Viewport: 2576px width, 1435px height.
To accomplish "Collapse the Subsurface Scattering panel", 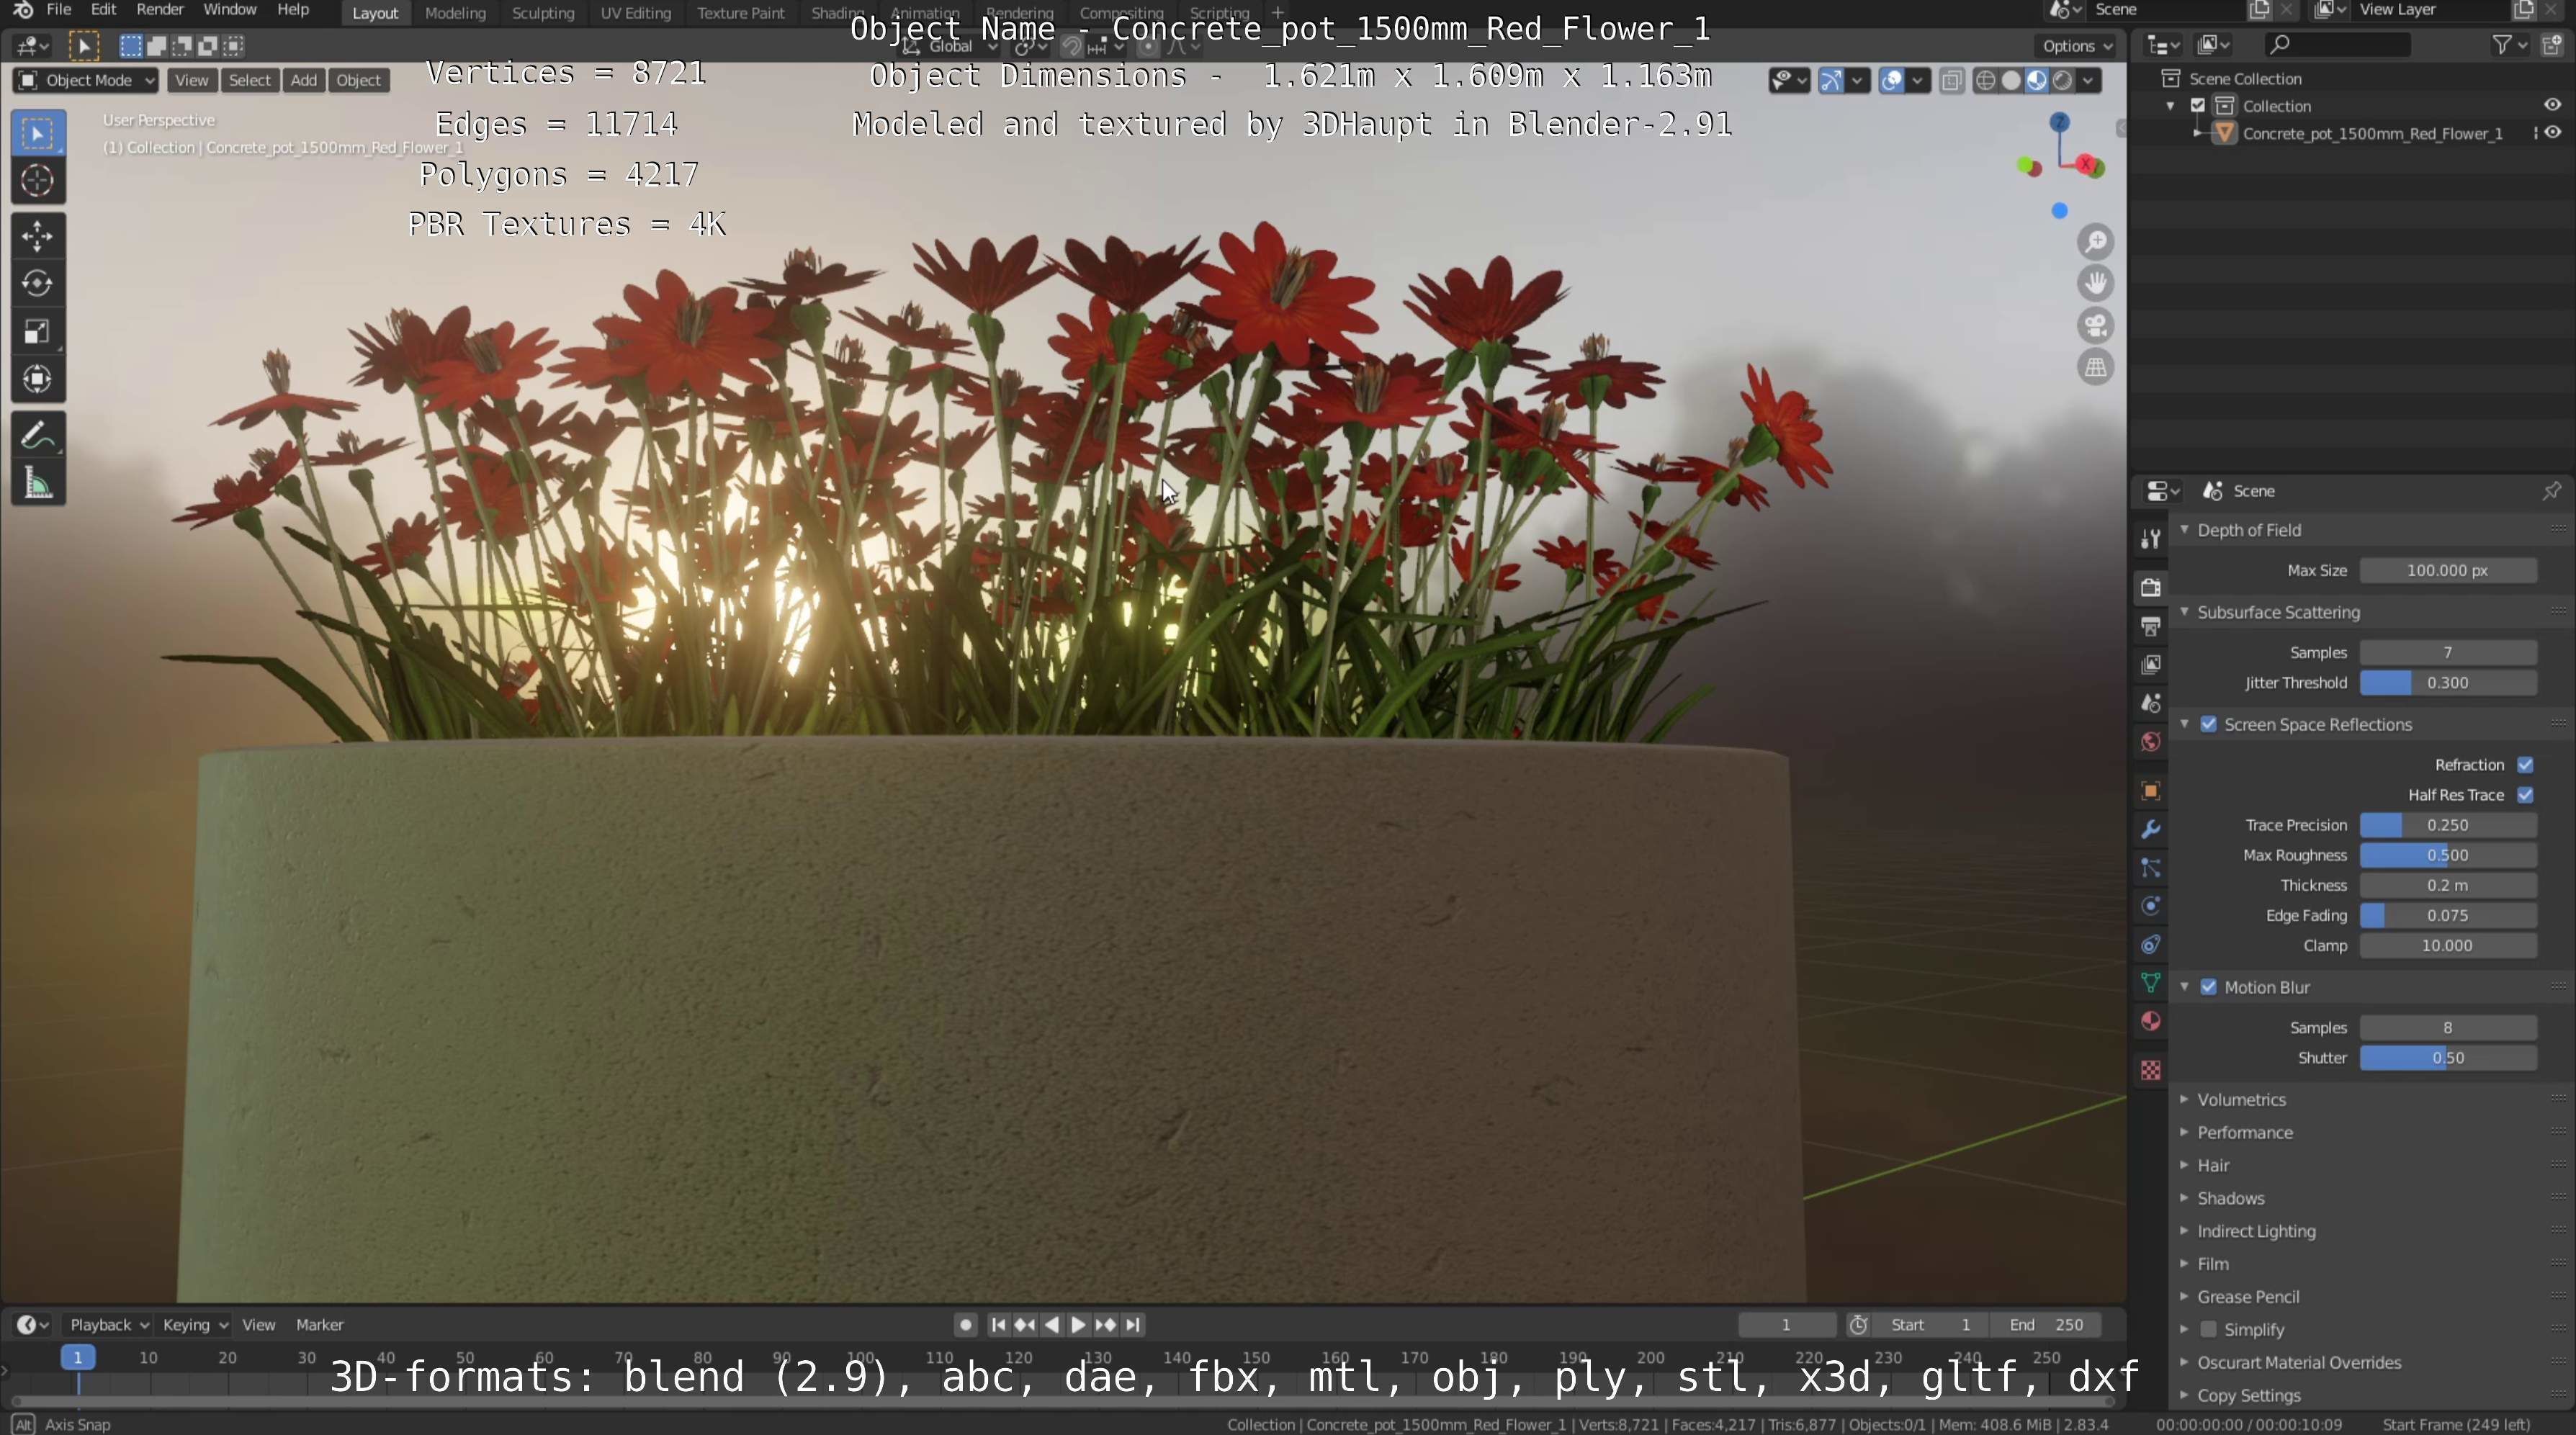I will click(x=2278, y=612).
